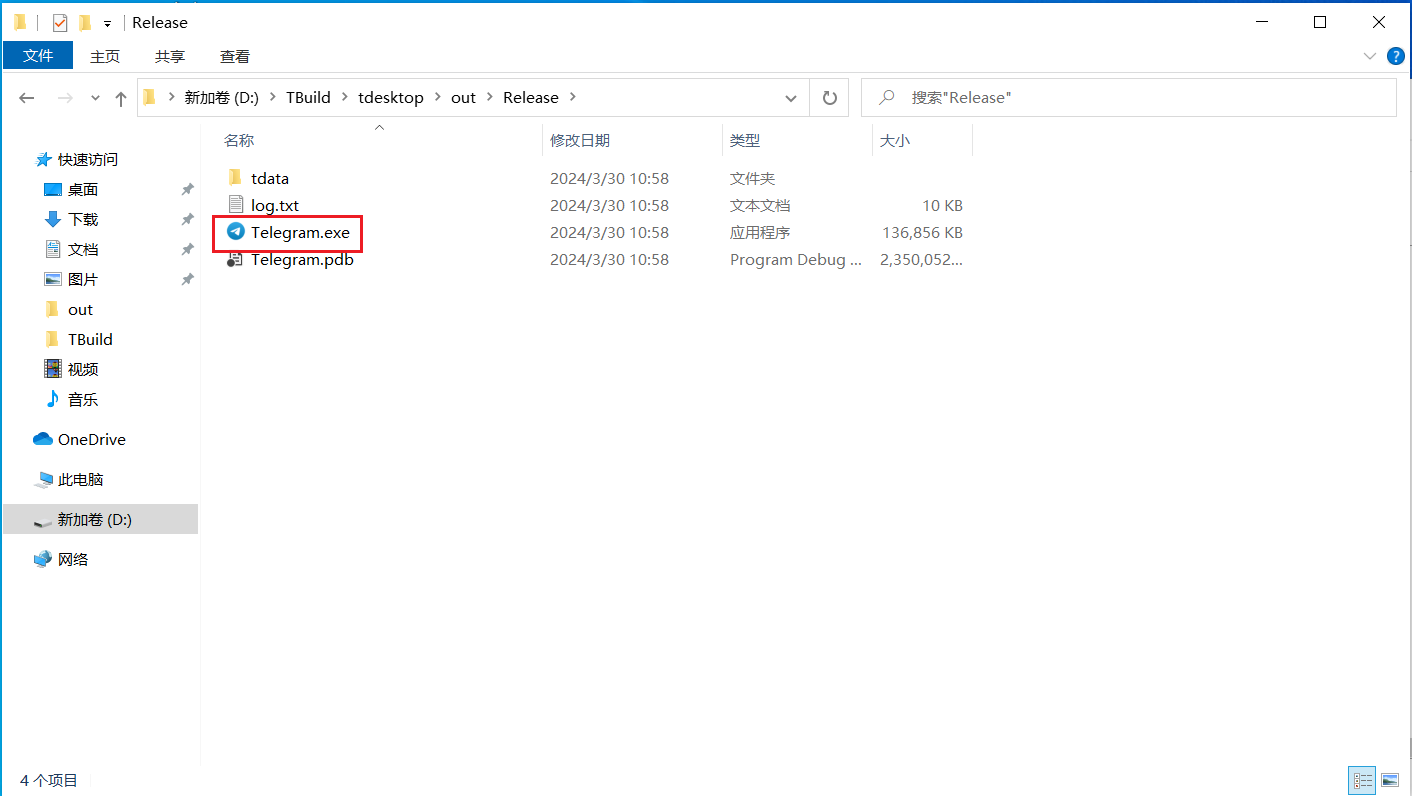
Task: Click Properties checkmark quick access icon
Action: [x=60, y=22]
